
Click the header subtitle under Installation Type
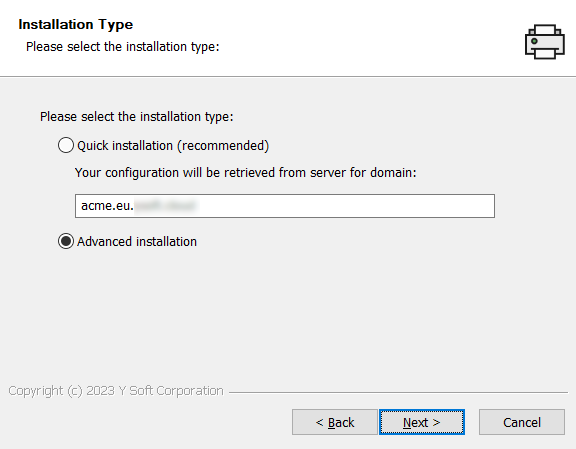(x=123, y=47)
